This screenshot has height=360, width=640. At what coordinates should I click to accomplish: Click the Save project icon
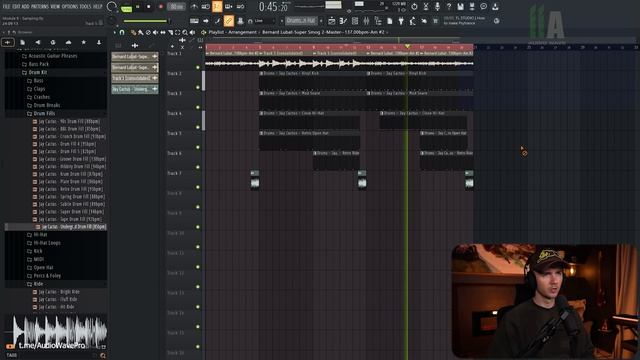tap(460, 7)
